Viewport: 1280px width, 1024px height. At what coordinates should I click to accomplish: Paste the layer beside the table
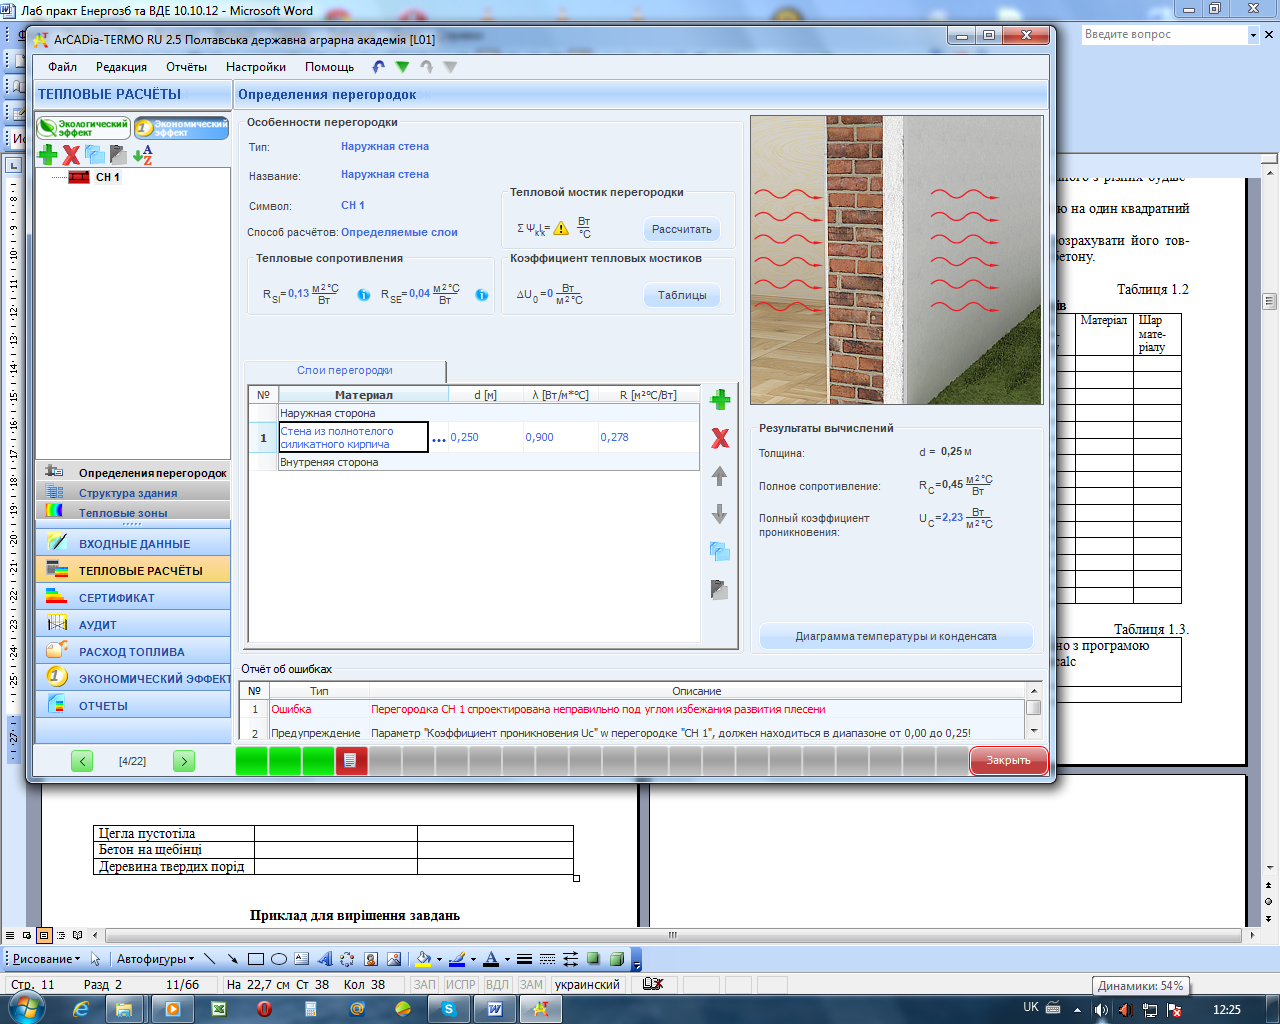coord(719,590)
